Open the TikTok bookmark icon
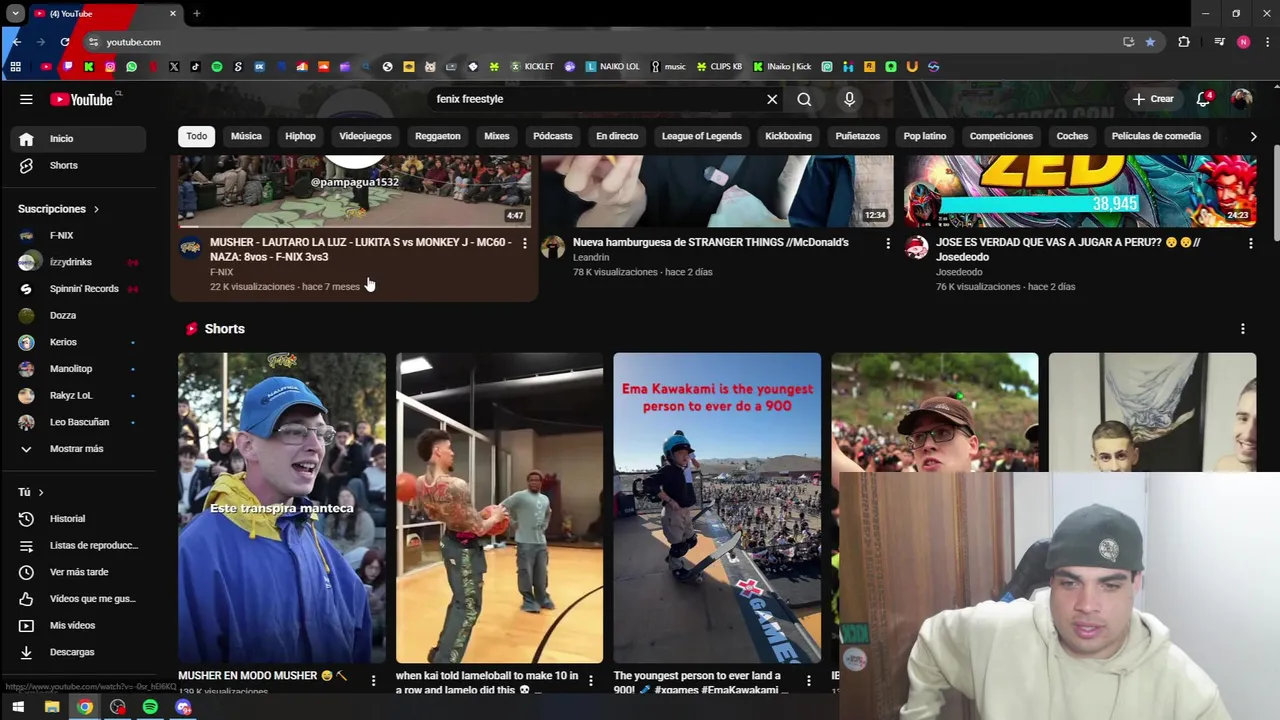This screenshot has height=720, width=1280. [x=195, y=67]
